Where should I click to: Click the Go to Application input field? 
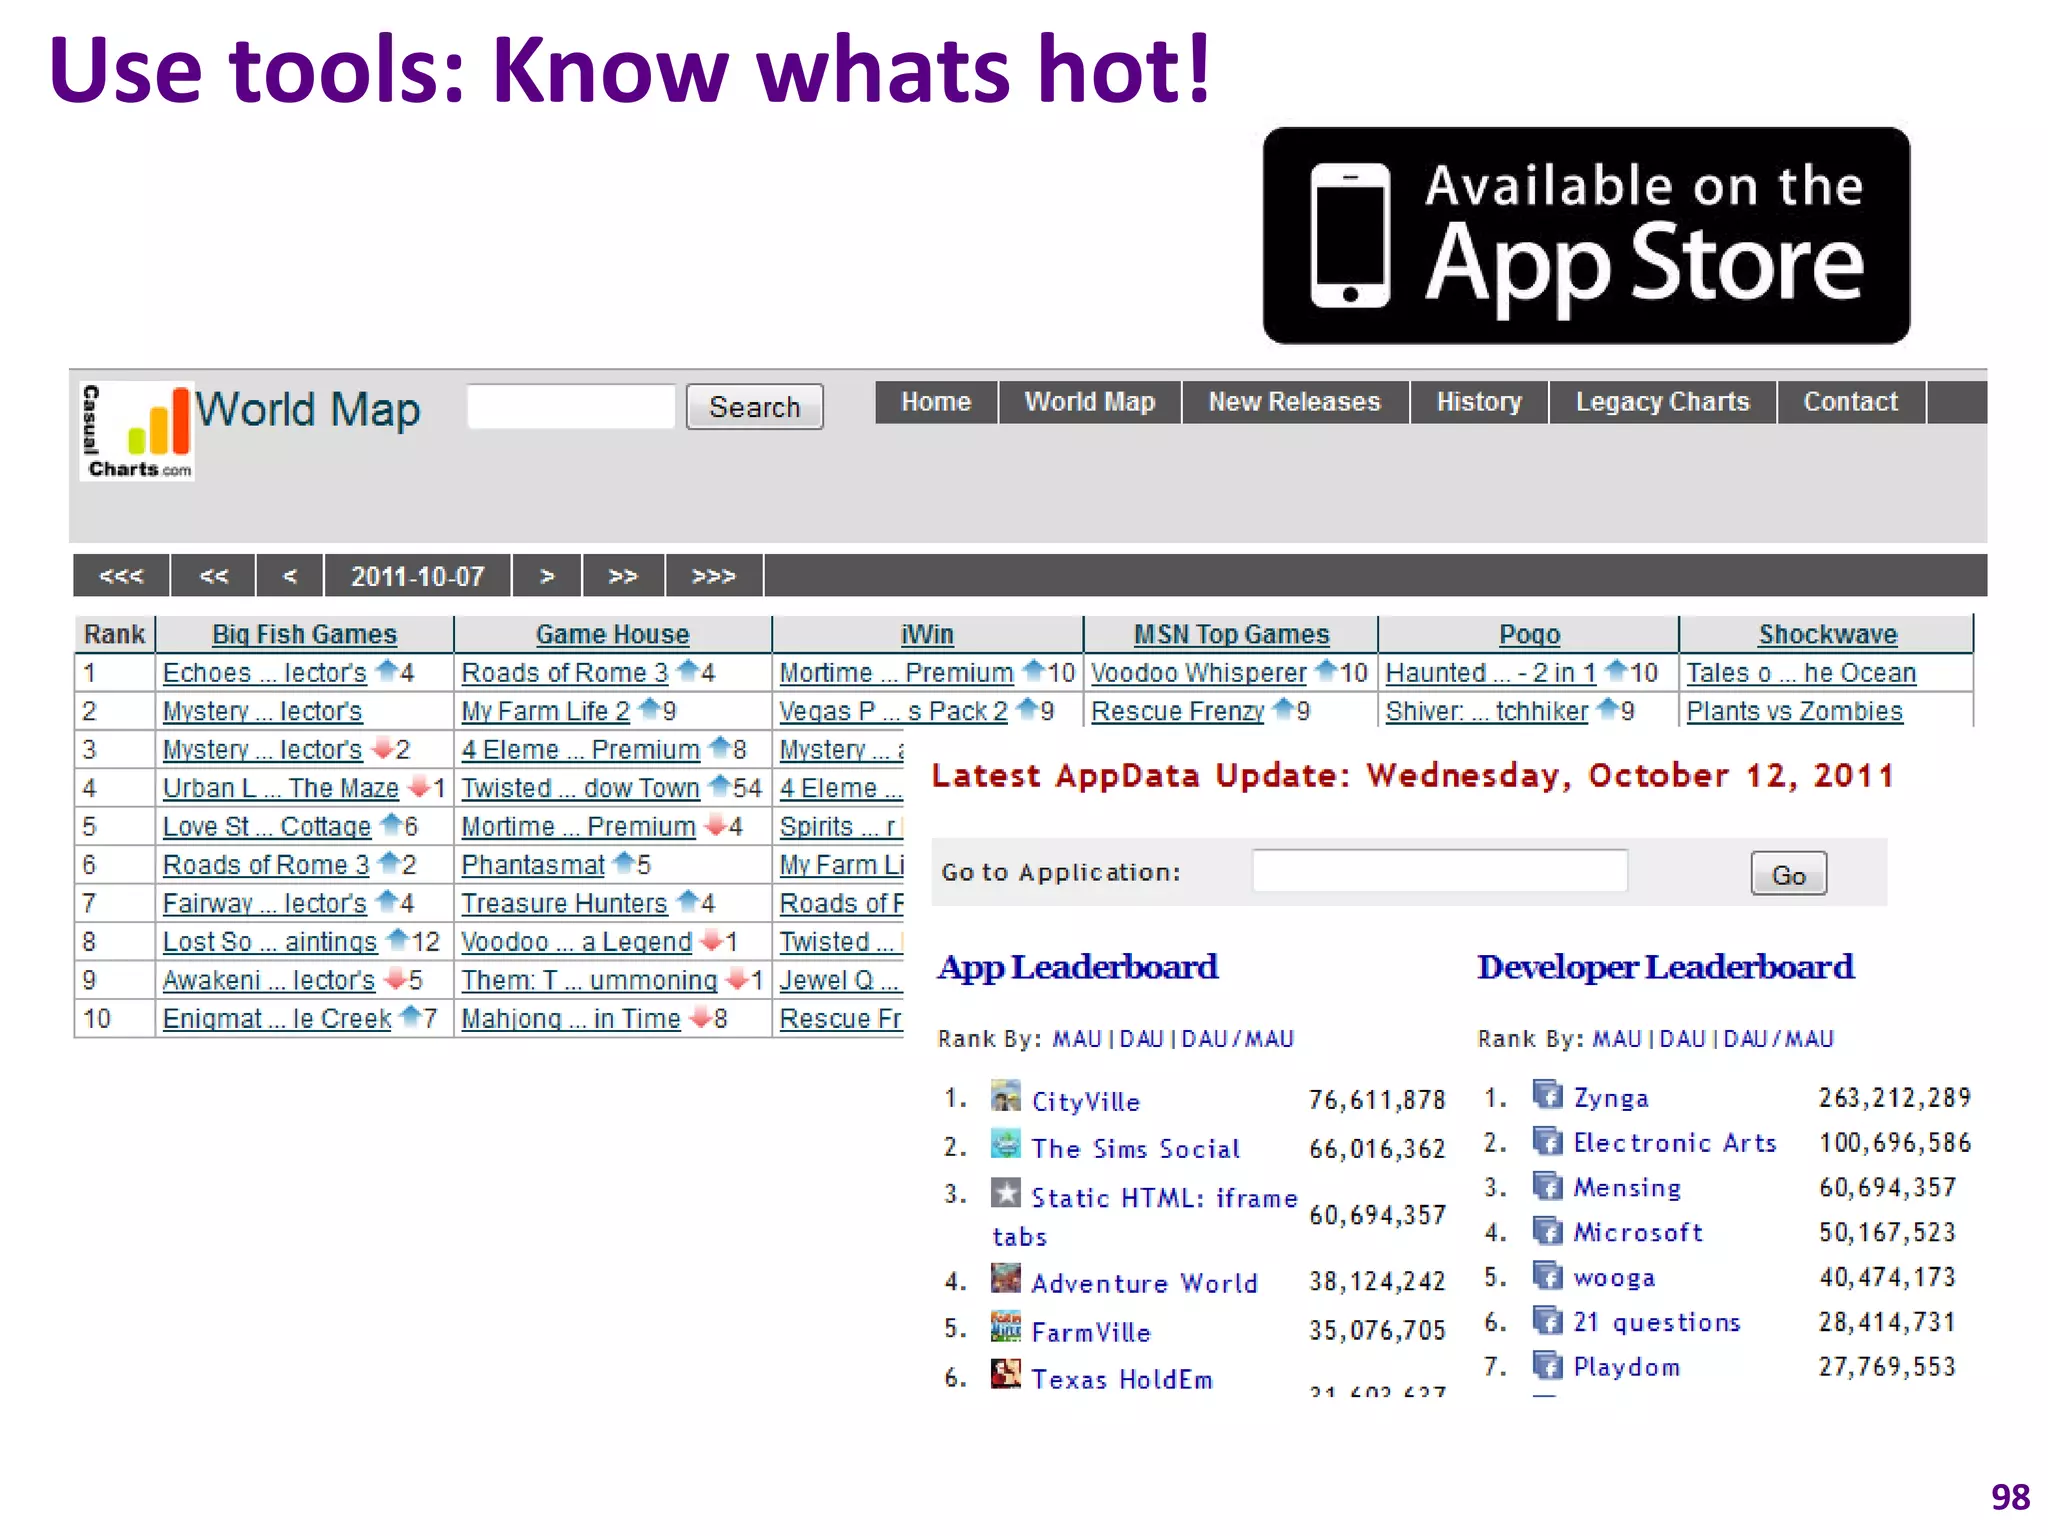pyautogui.click(x=1440, y=871)
